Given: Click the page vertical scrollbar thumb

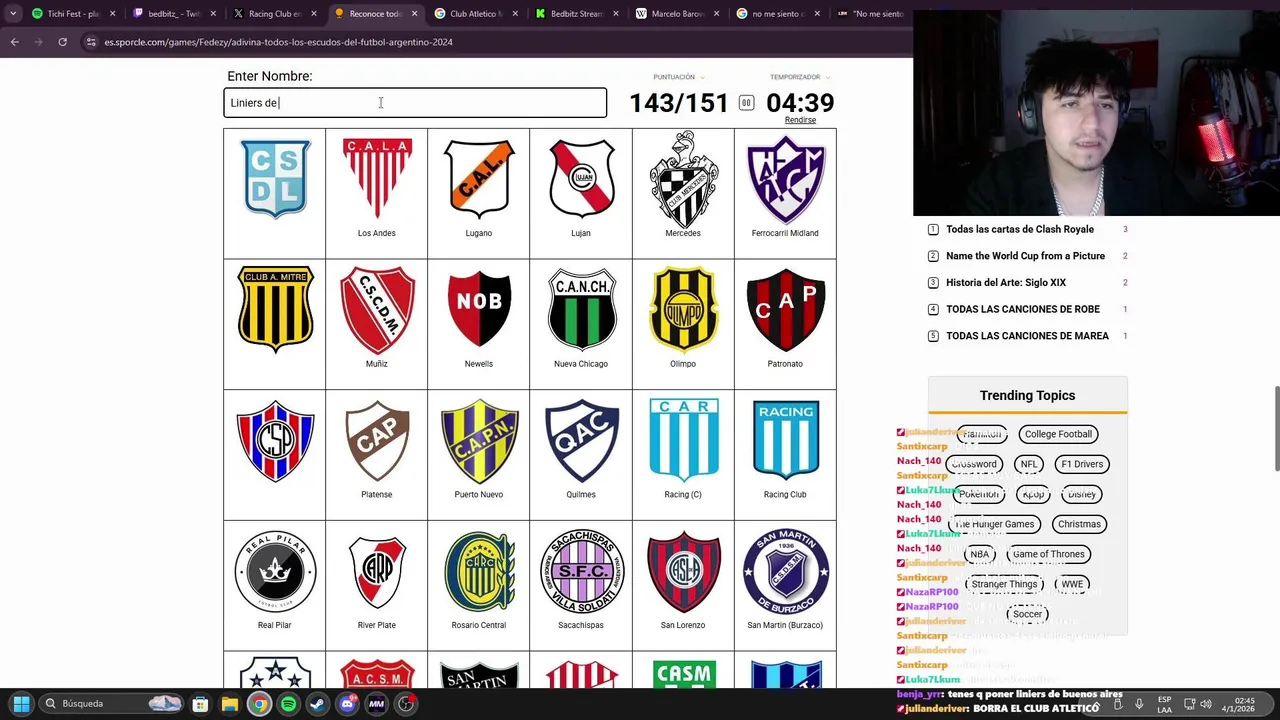Looking at the screenshot, I should (1275, 429).
